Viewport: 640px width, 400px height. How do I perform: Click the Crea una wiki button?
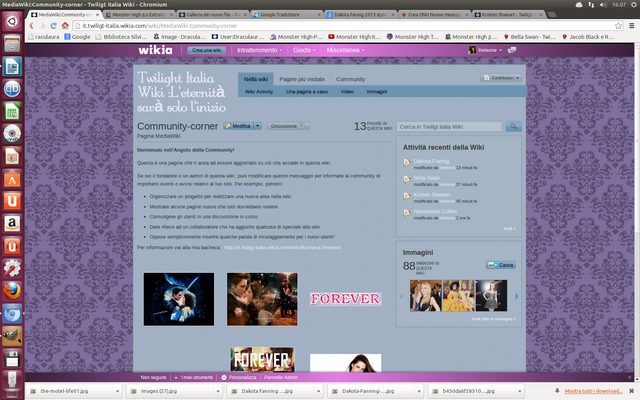[207, 50]
